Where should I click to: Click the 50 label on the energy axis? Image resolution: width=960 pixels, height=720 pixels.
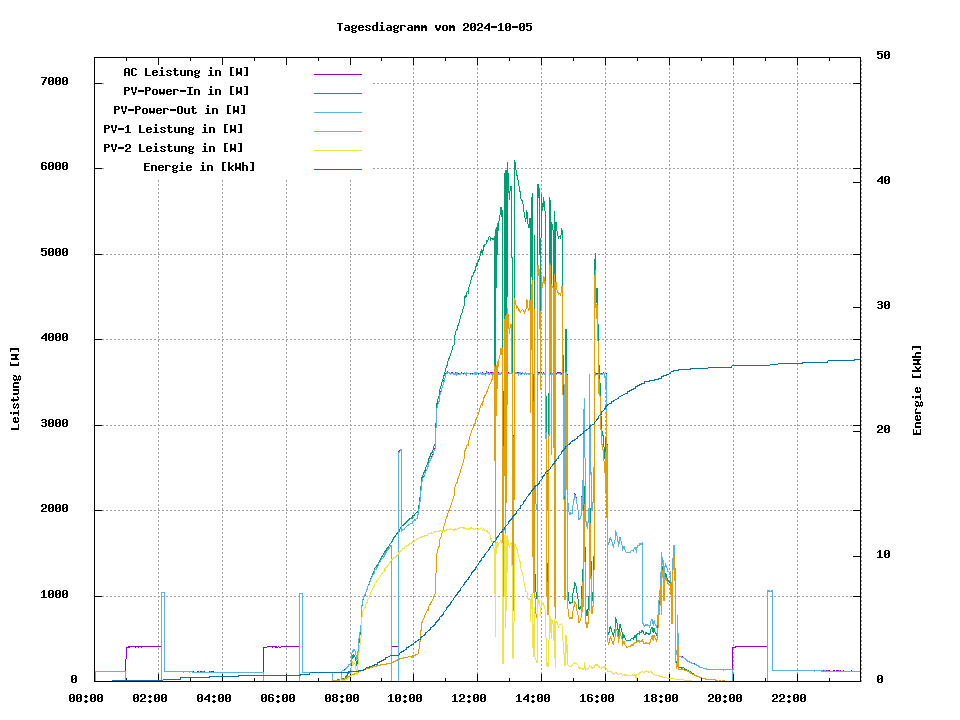coord(883,56)
